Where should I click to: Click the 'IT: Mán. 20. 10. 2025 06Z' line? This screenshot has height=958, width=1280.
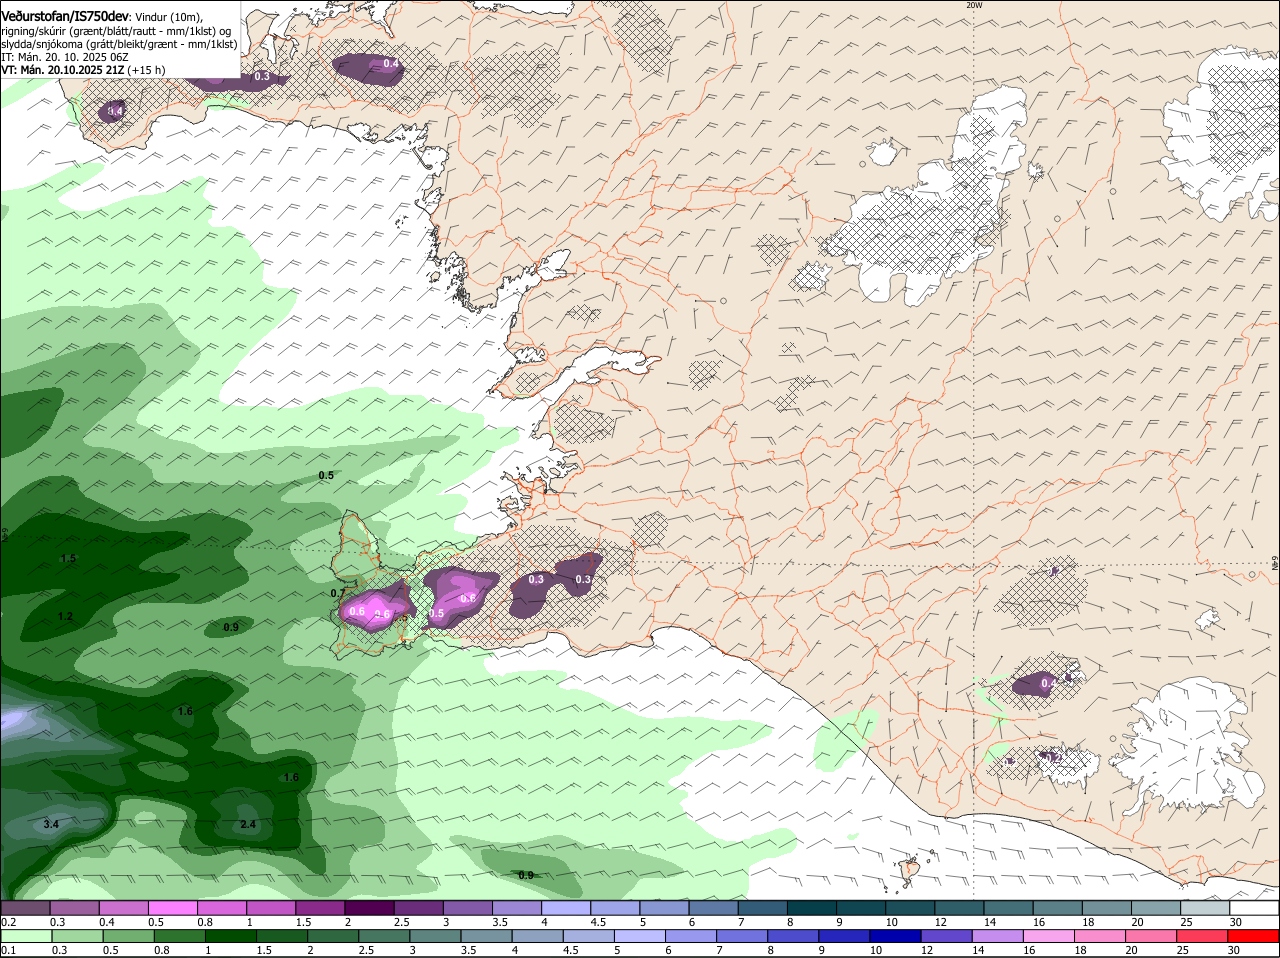(65, 57)
